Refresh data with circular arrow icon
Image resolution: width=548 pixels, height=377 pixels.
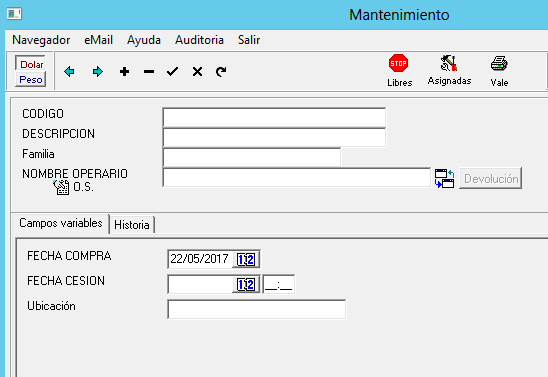[x=221, y=72]
